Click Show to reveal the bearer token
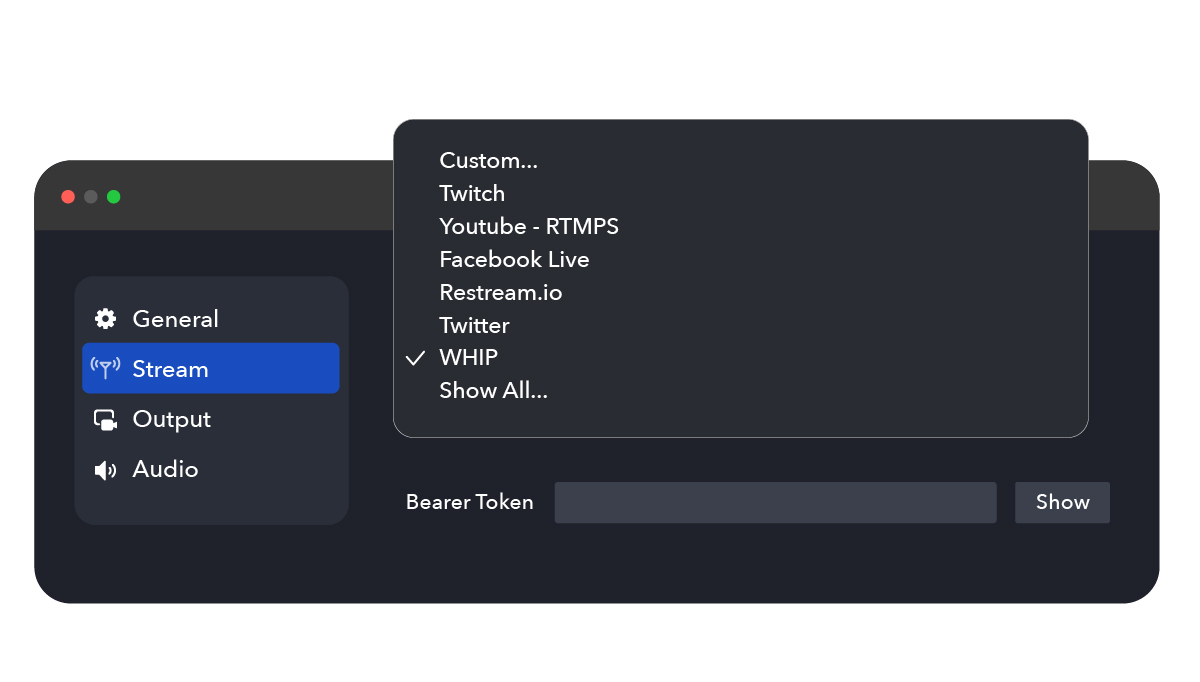 1062,502
